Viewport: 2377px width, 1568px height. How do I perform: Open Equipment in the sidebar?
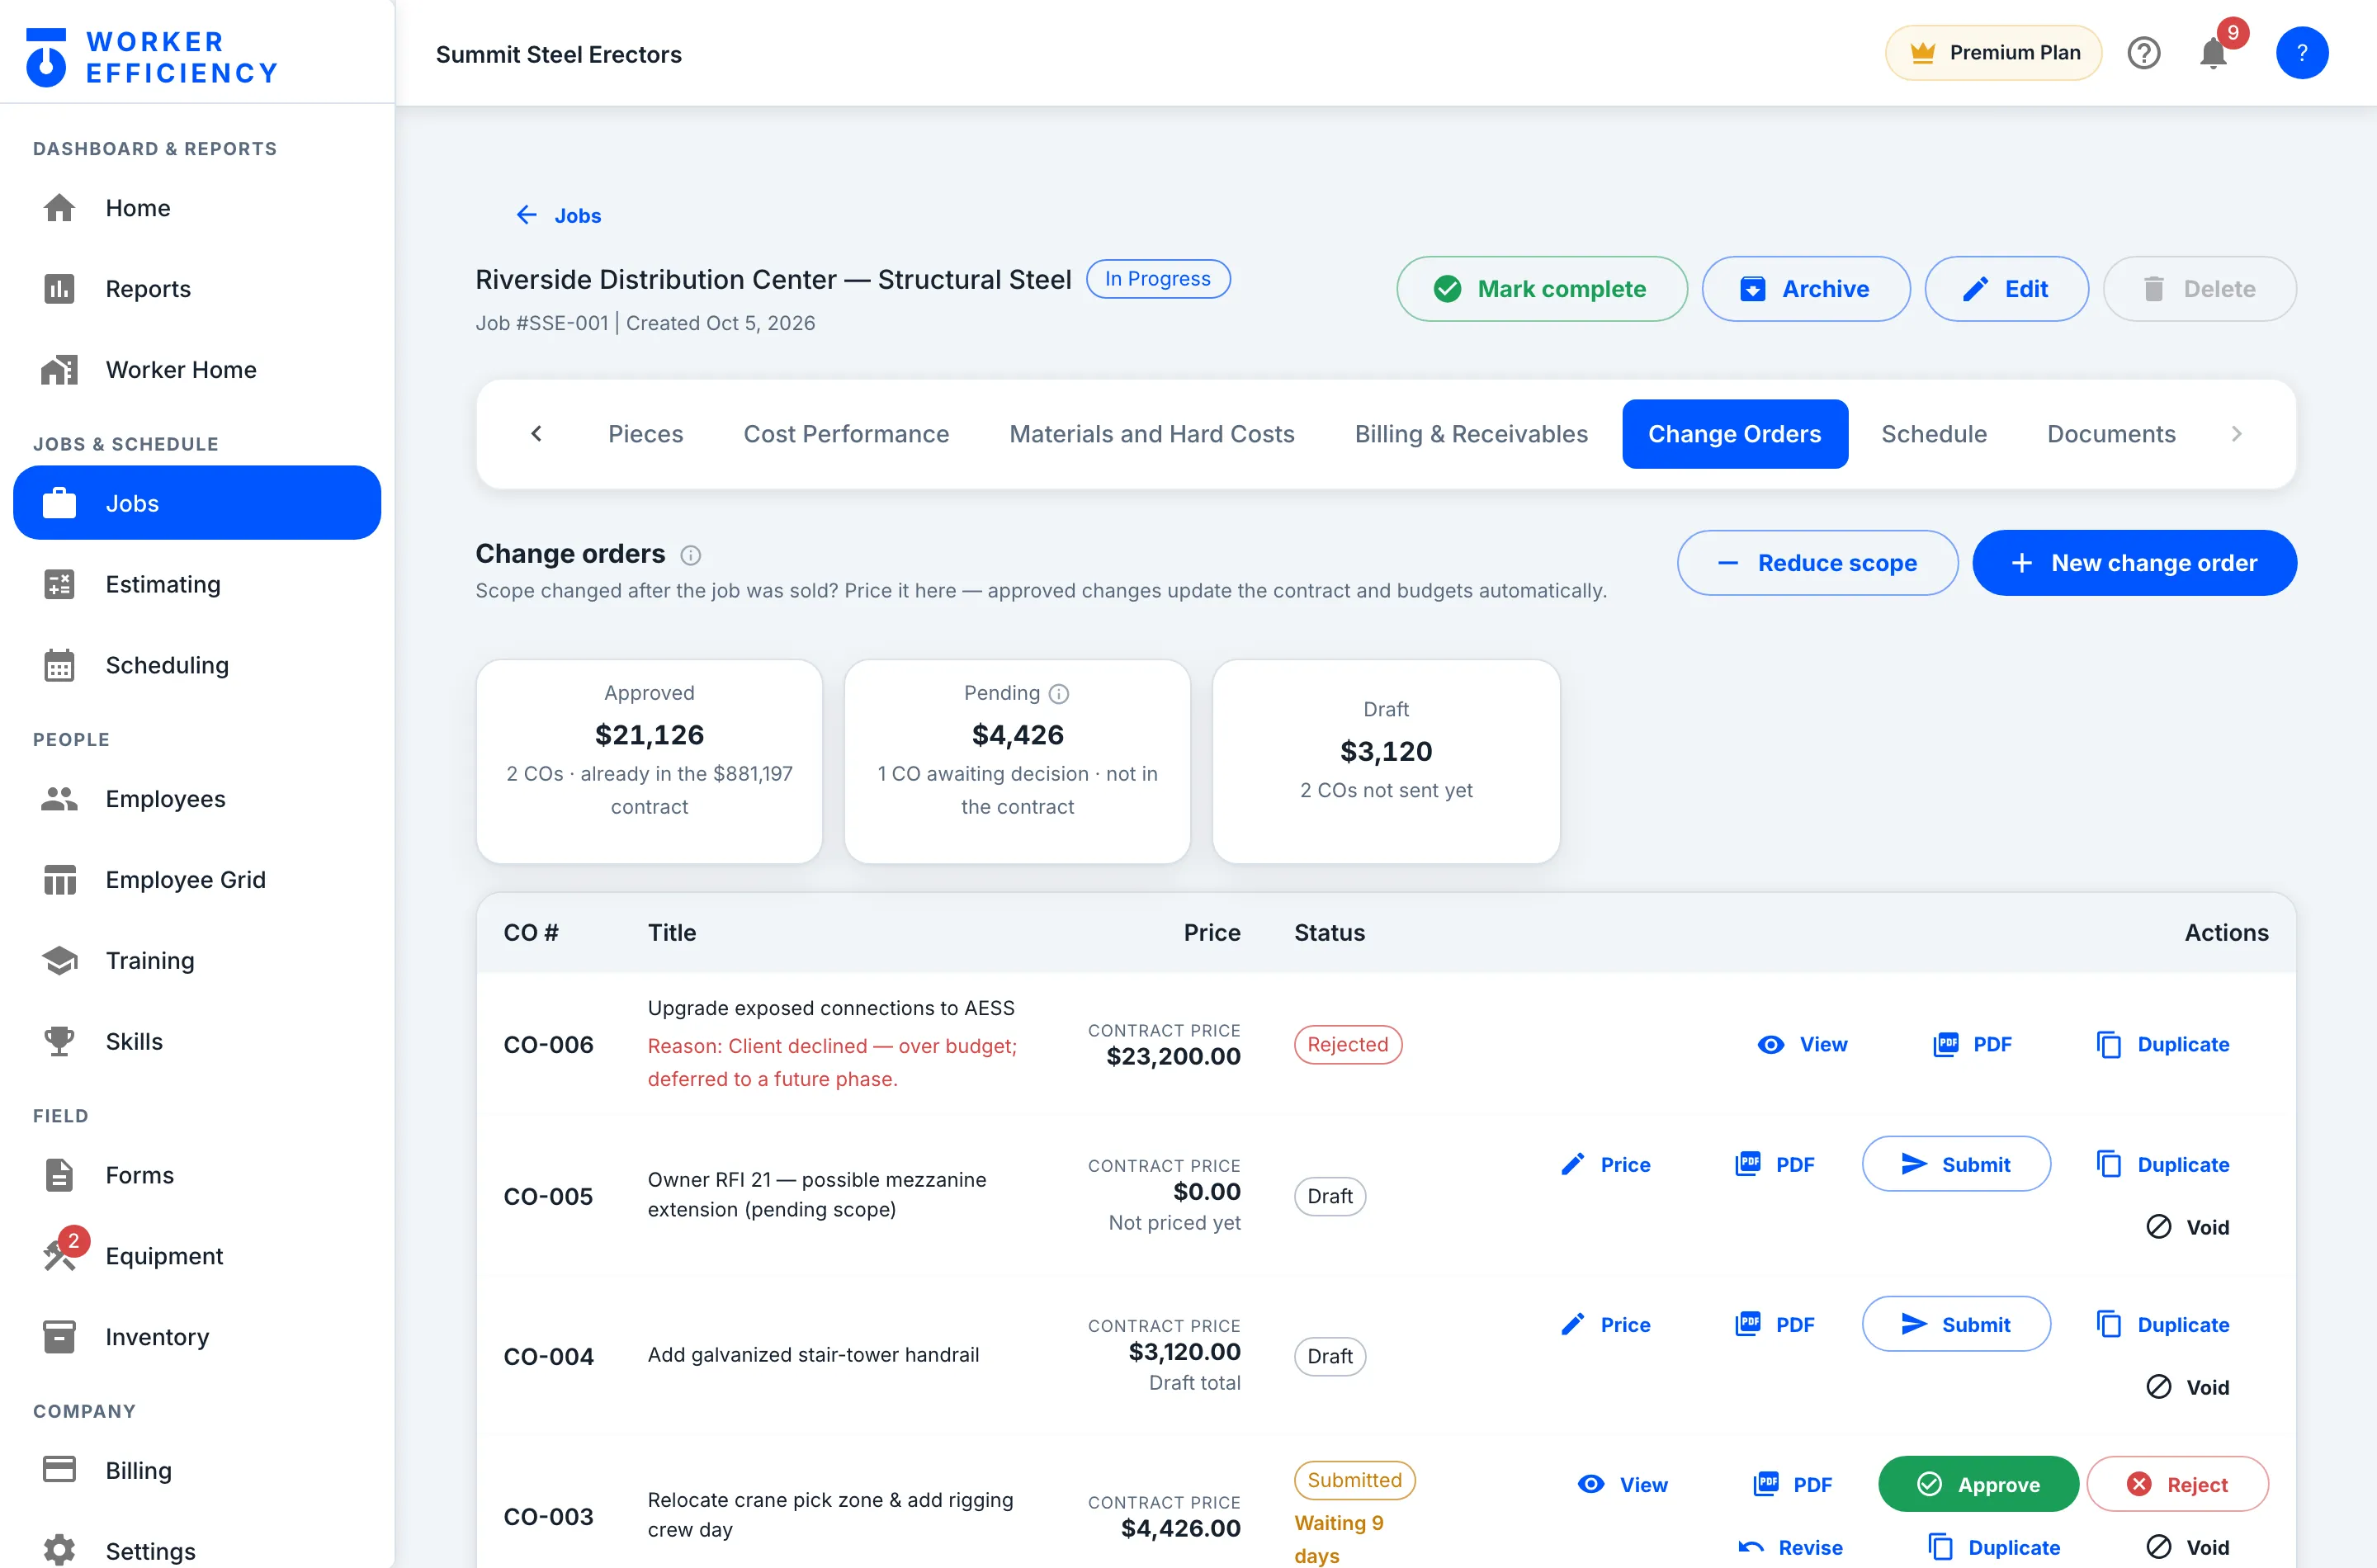(197, 1256)
